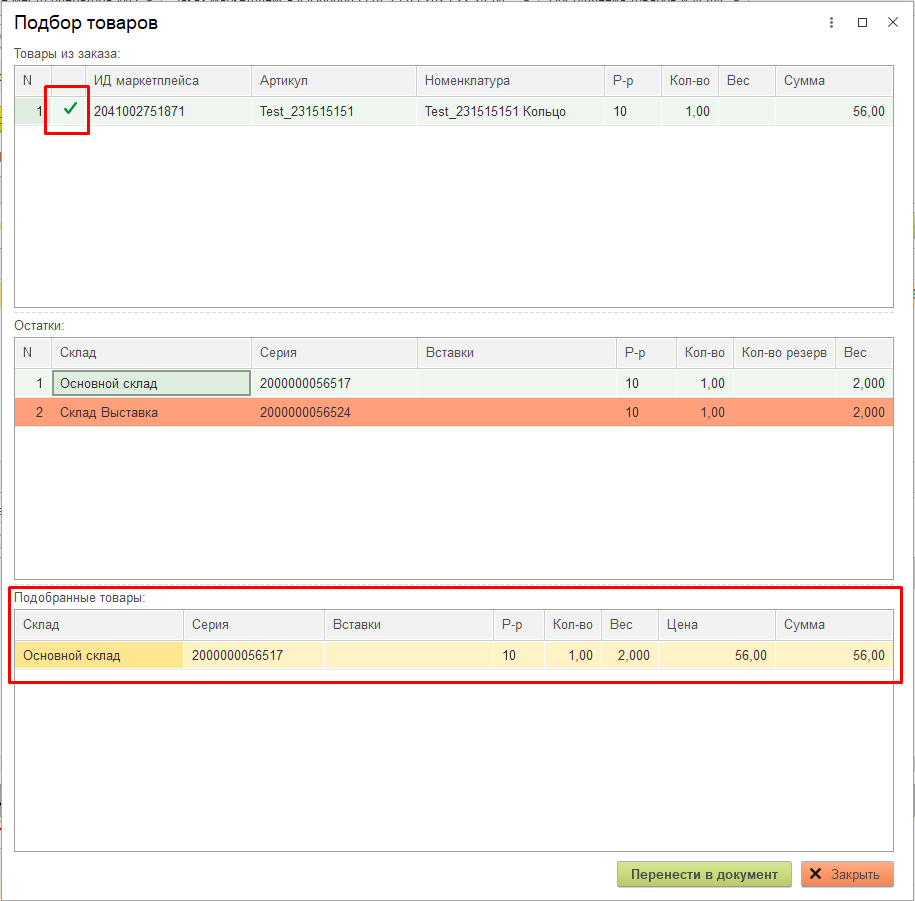Screen dimensions: 915x901
Task: Open the three-dot more options menu
Action: pos(831,23)
